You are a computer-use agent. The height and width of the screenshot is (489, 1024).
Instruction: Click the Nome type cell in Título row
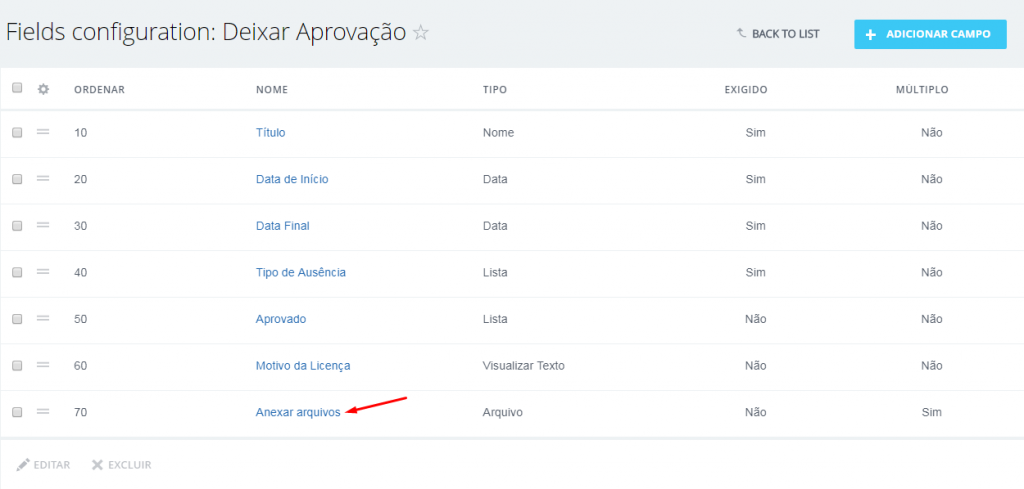point(498,133)
